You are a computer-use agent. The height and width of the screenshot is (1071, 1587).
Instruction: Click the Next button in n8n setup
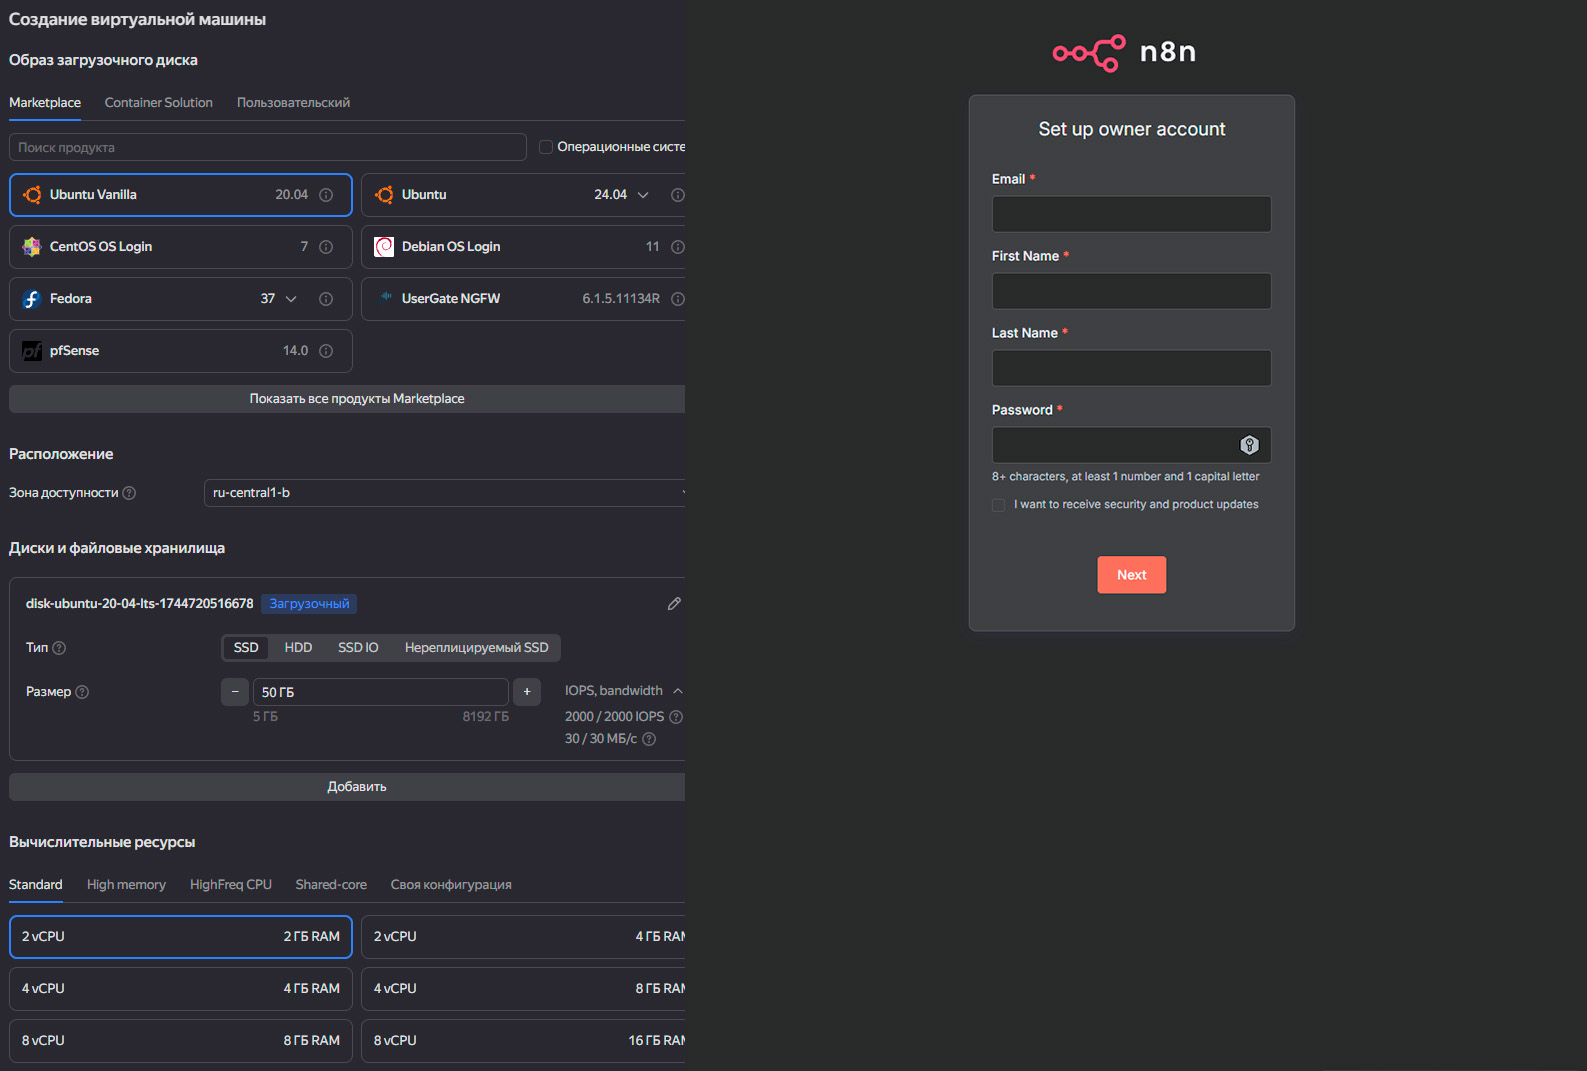coord(1131,575)
